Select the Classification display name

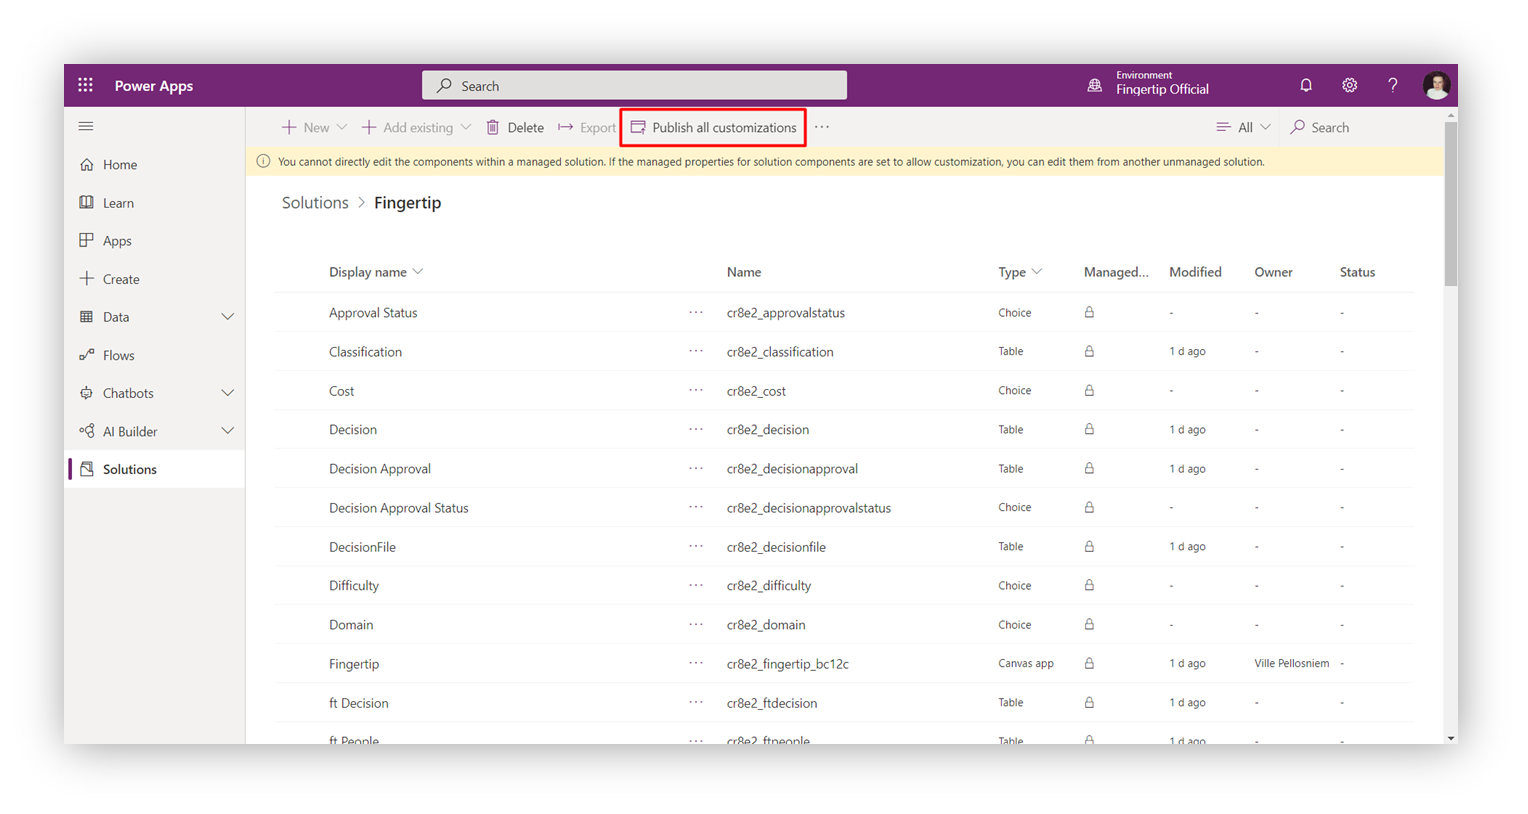[x=365, y=352]
